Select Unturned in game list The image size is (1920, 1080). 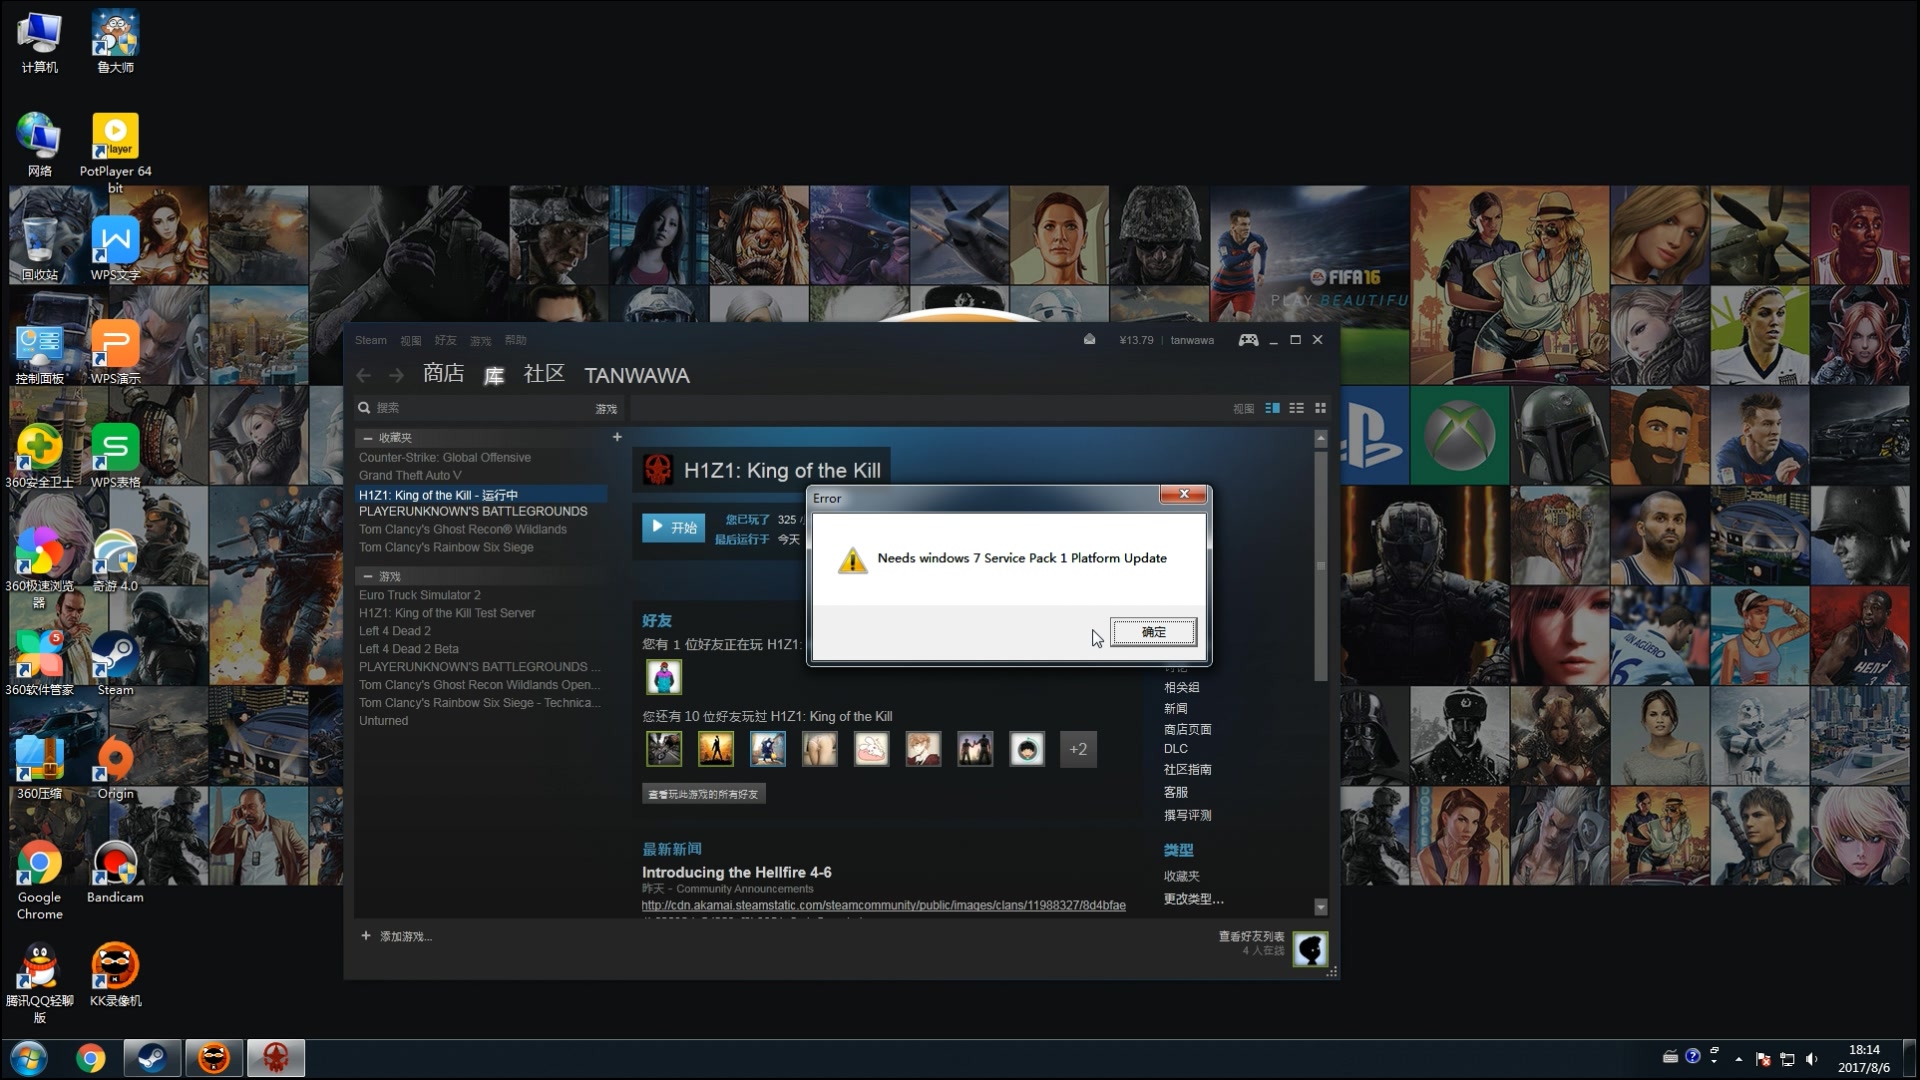[x=384, y=721]
